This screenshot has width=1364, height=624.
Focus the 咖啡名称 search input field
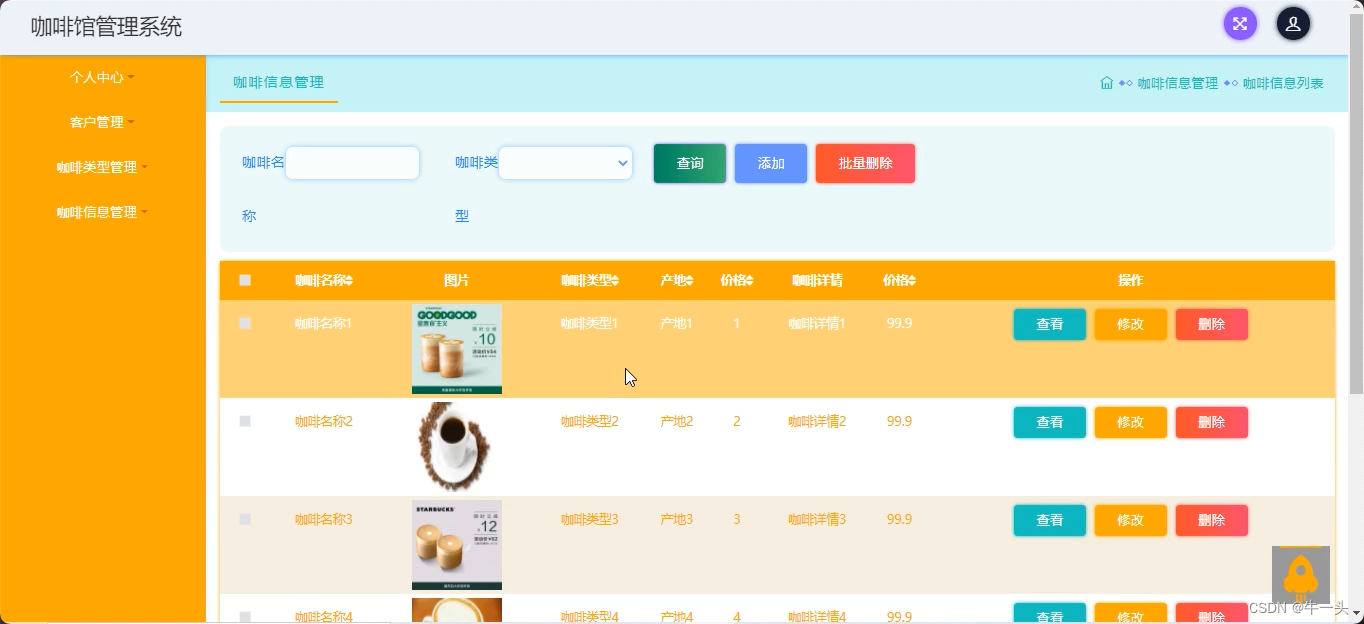point(352,163)
